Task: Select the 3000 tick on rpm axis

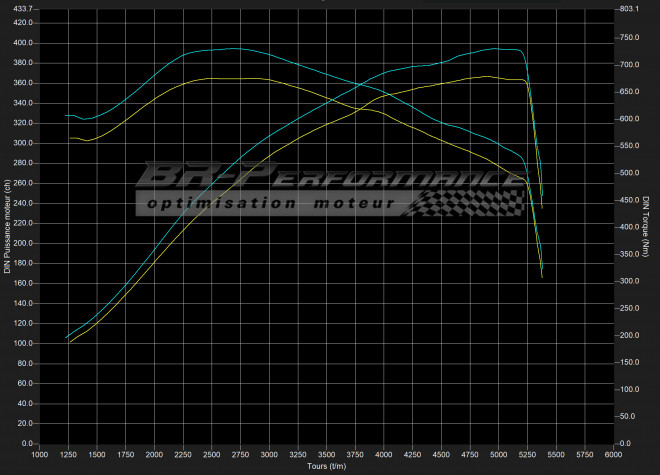Action: pos(268,454)
